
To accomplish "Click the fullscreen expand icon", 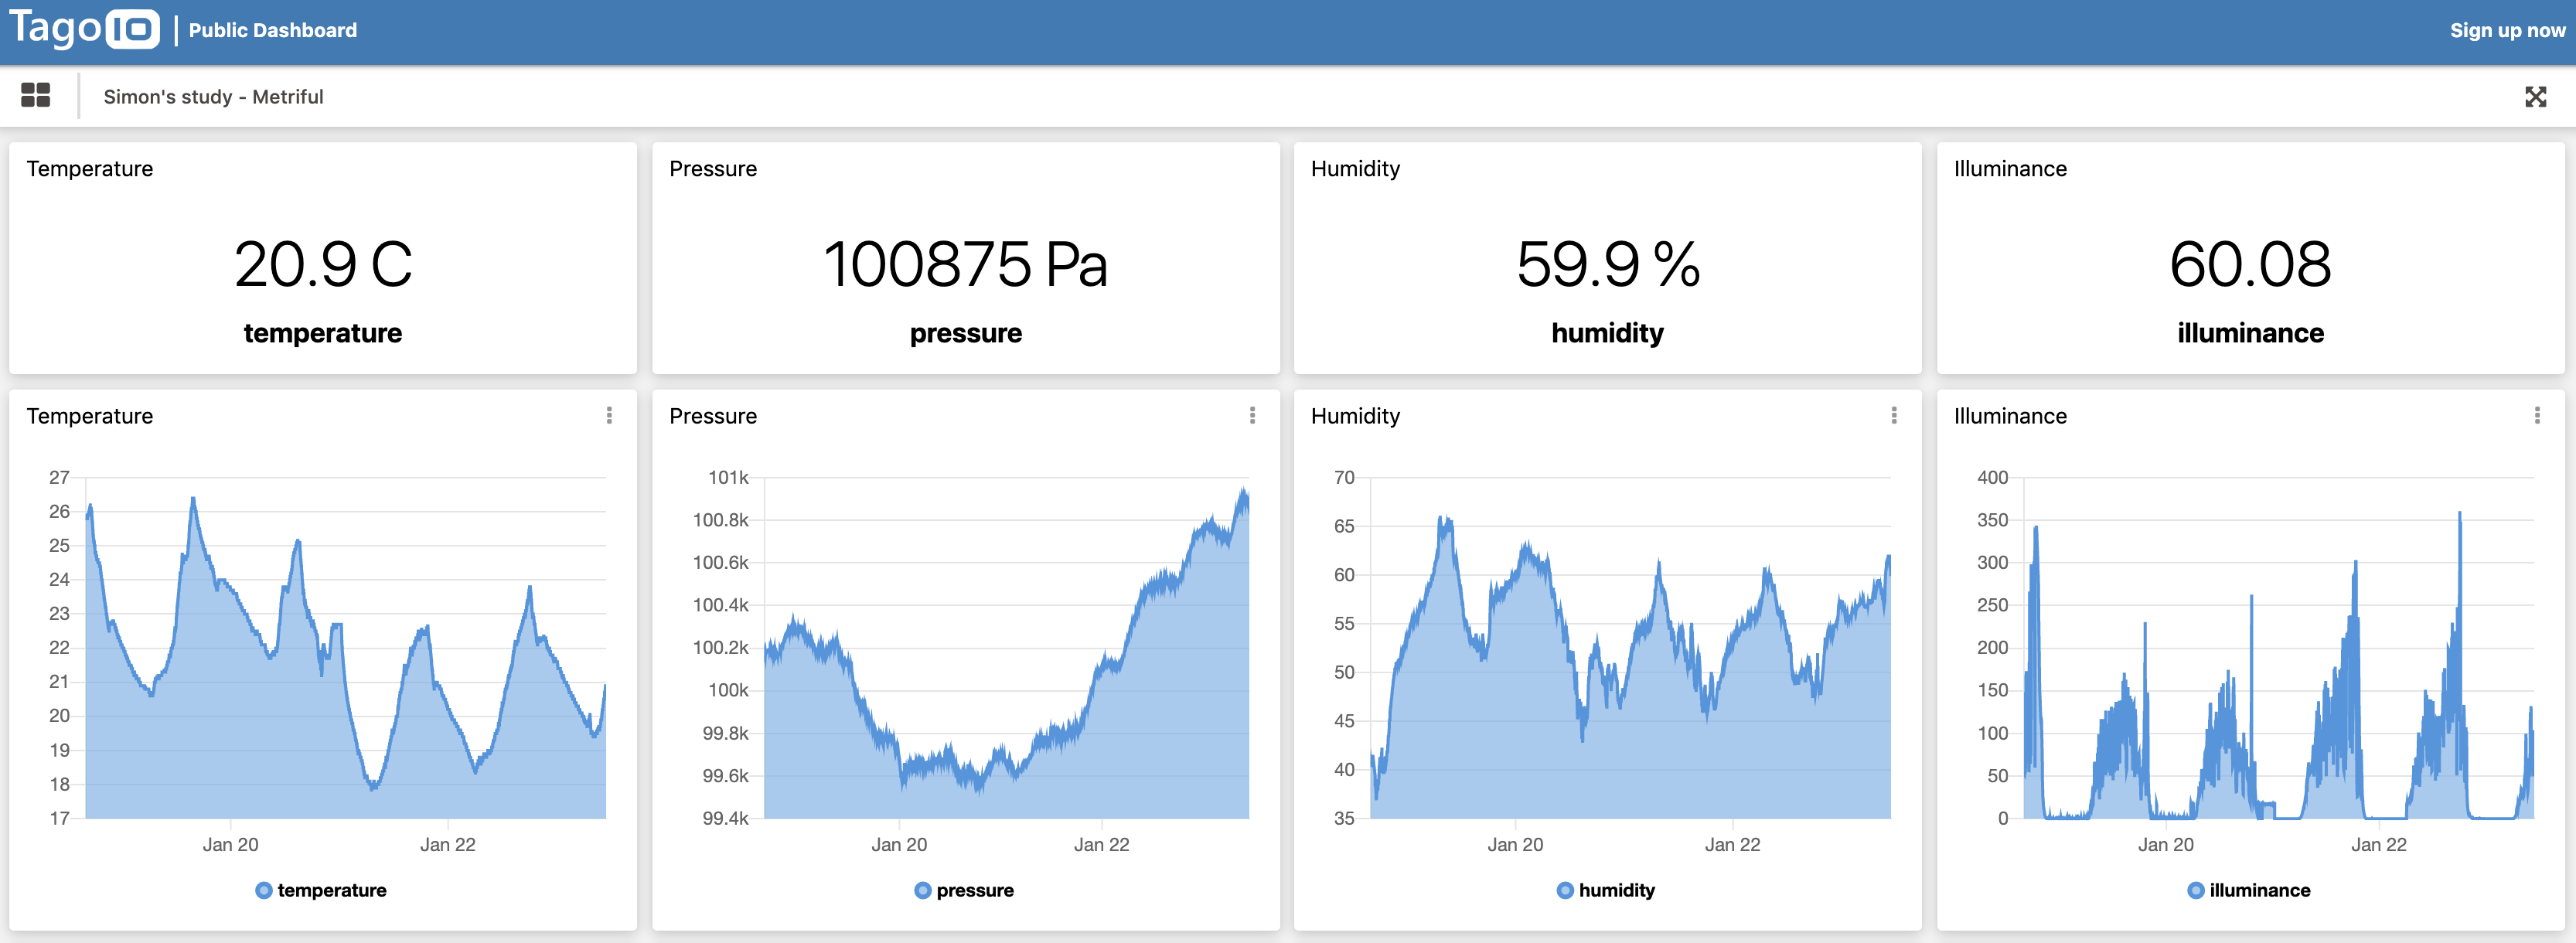I will (x=2535, y=97).
